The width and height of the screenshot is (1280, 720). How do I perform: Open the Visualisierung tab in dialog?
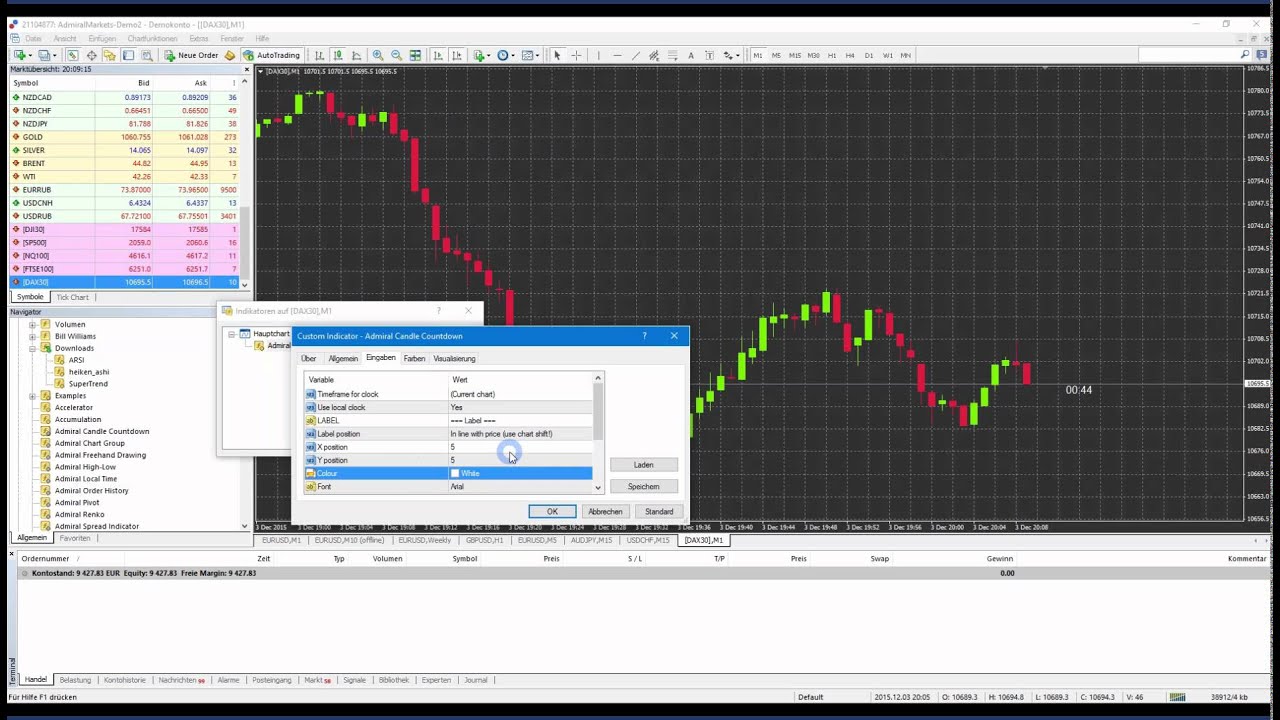(x=455, y=358)
